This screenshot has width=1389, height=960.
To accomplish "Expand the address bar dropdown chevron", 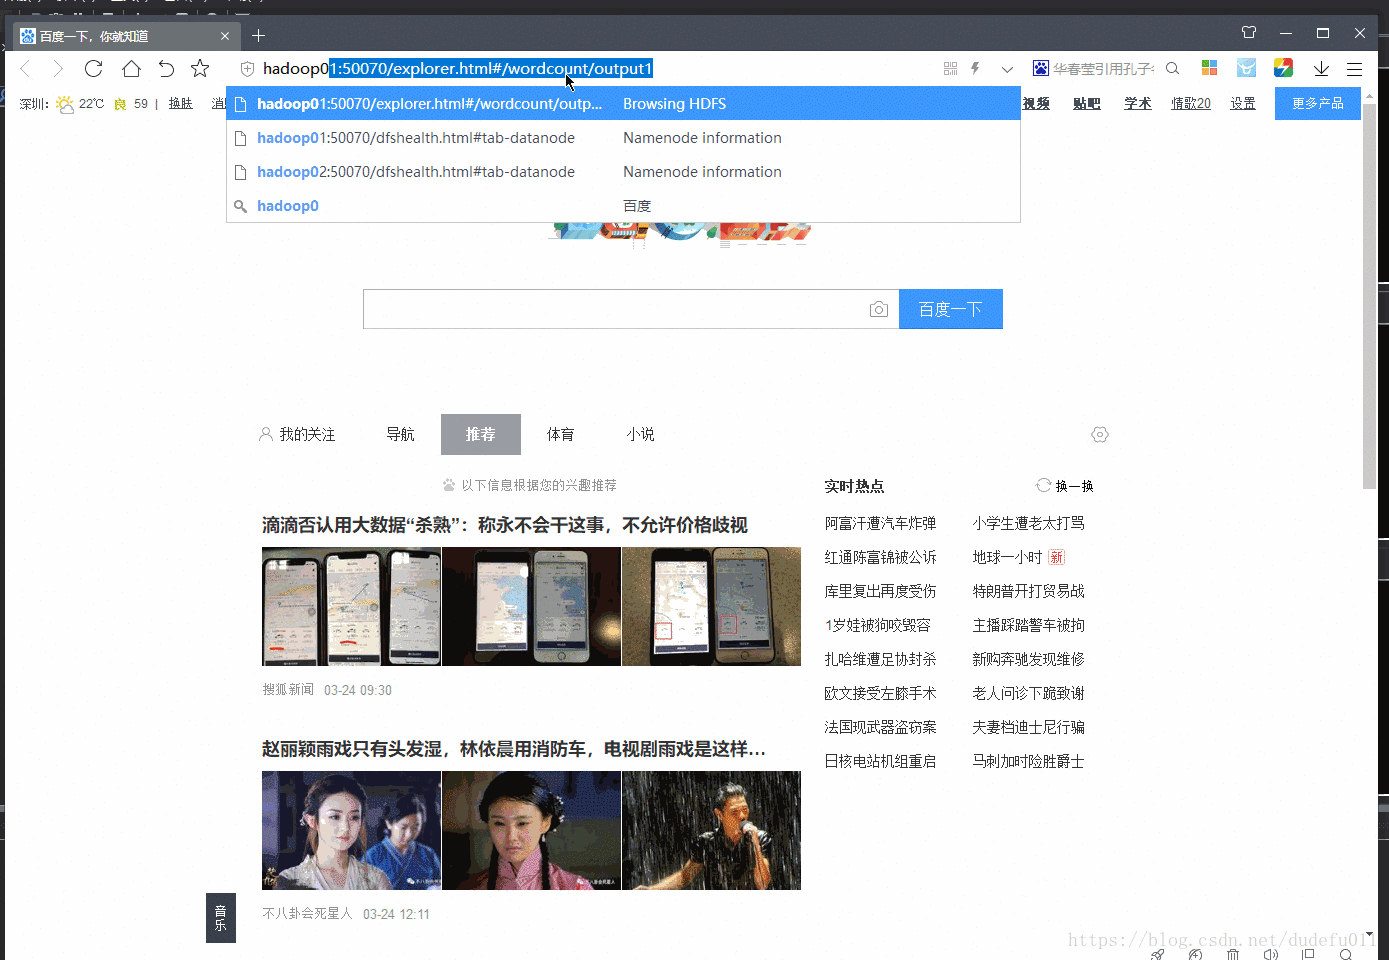I will pyautogui.click(x=1007, y=69).
